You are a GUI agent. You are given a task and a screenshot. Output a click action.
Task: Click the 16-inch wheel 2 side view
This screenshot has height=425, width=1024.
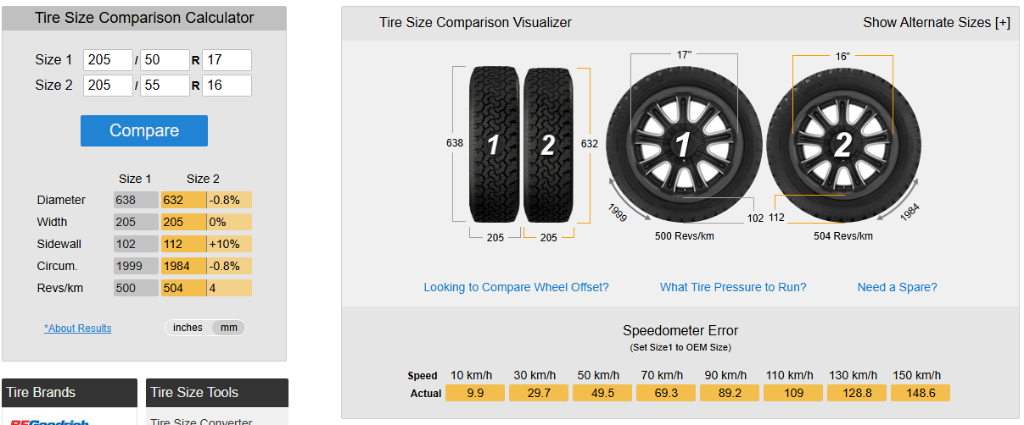pyautogui.click(x=841, y=145)
